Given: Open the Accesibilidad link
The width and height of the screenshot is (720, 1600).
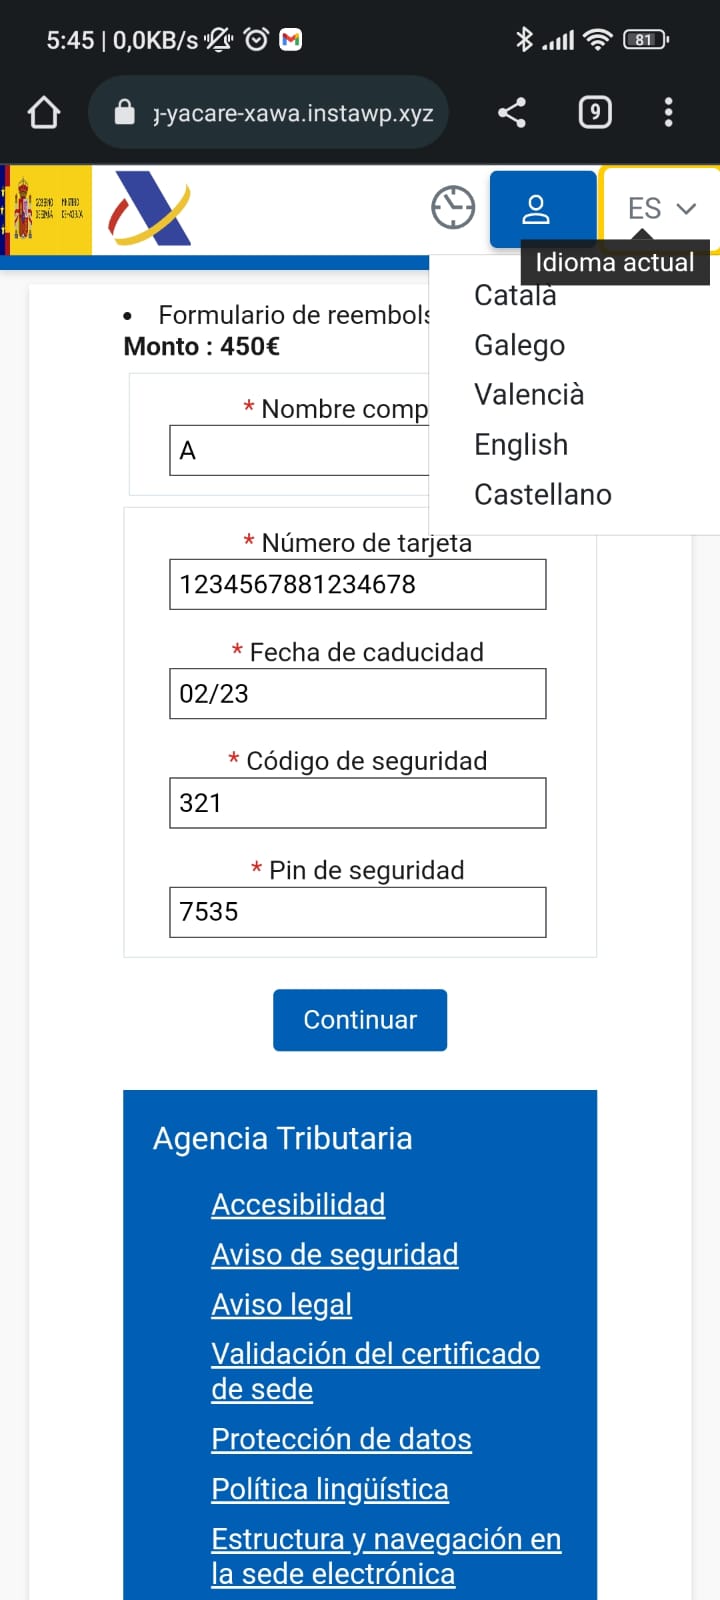Looking at the screenshot, I should (x=298, y=1205).
